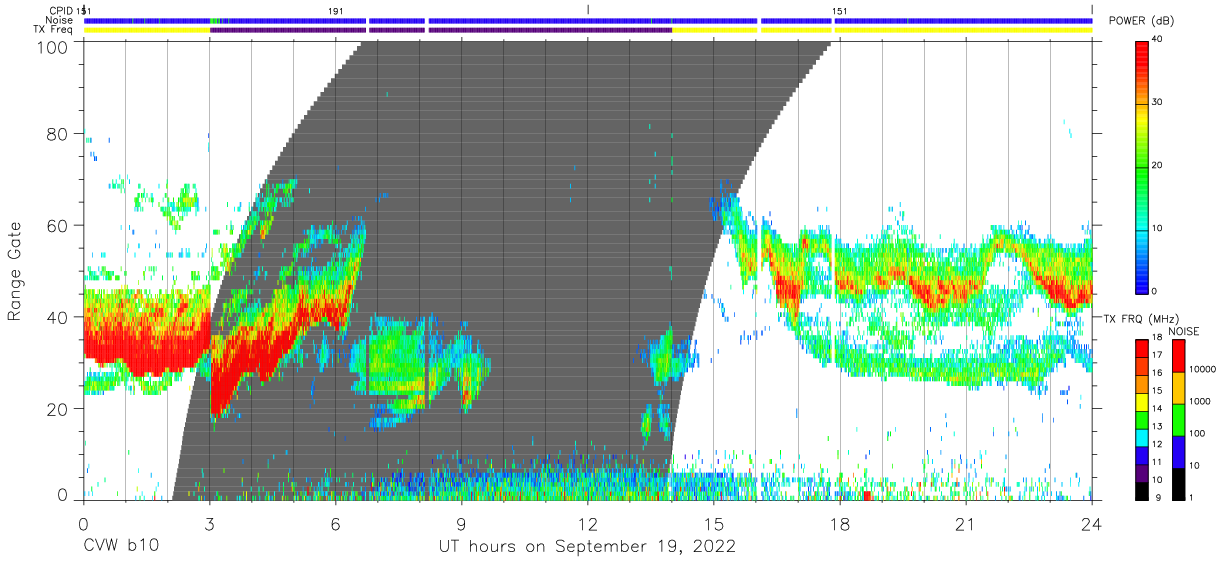Click the CPID value 191
Screen dimensions: 1228x567
click(x=336, y=10)
